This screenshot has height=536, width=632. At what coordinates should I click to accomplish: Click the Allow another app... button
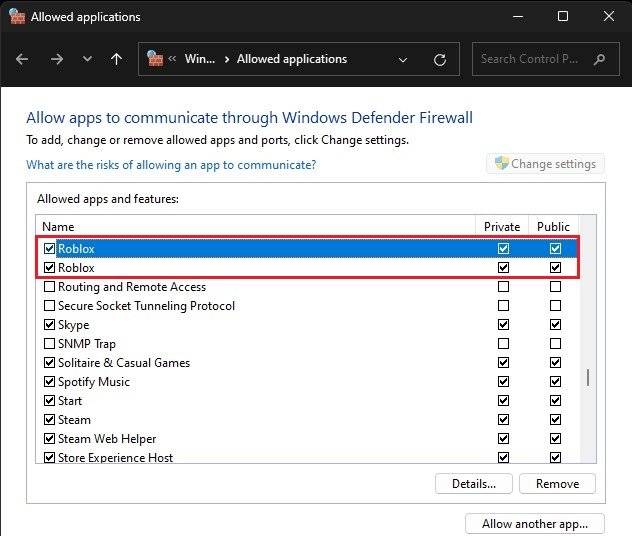[534, 524]
